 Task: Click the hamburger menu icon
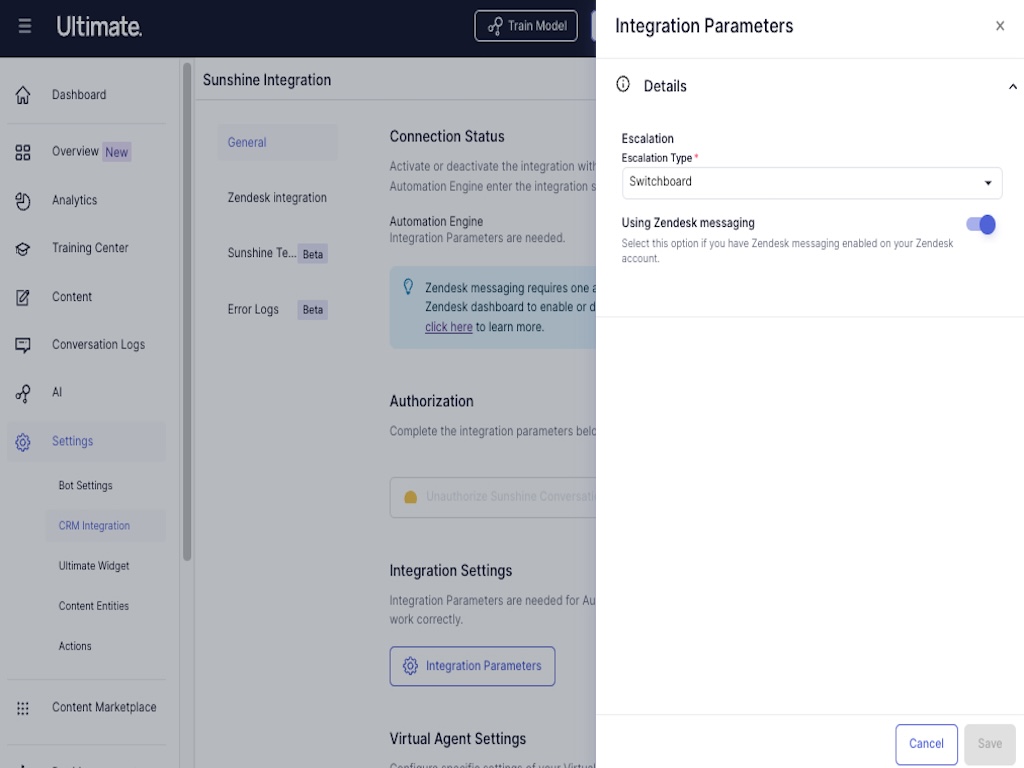click(x=25, y=27)
